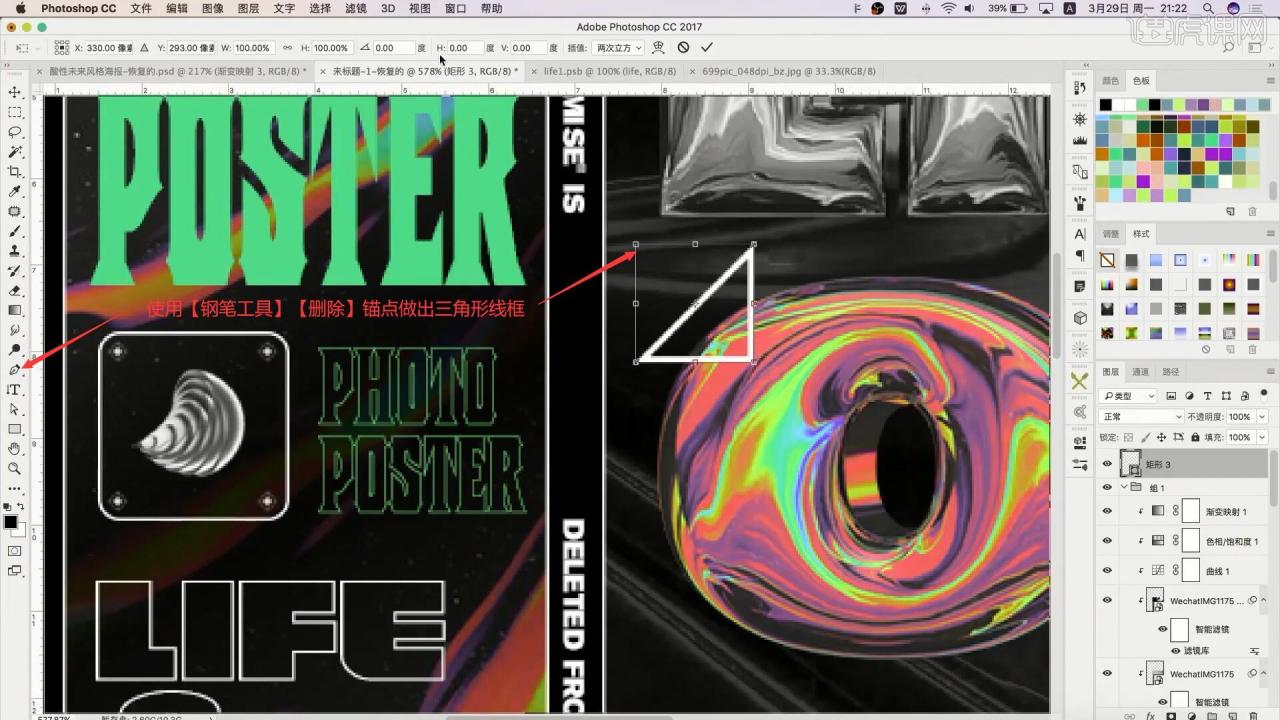
Task: Open the 图层 menu
Action: 249,8
